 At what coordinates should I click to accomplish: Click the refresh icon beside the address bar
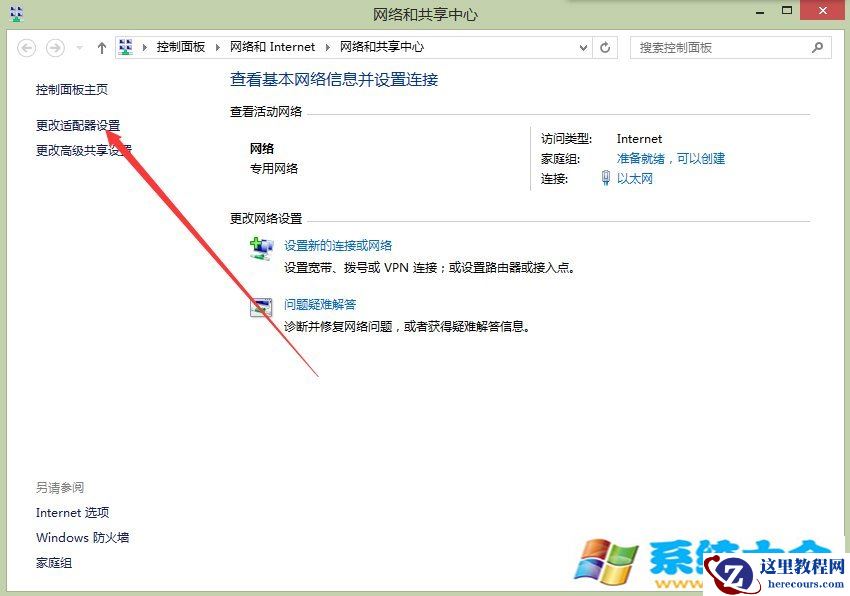(606, 47)
